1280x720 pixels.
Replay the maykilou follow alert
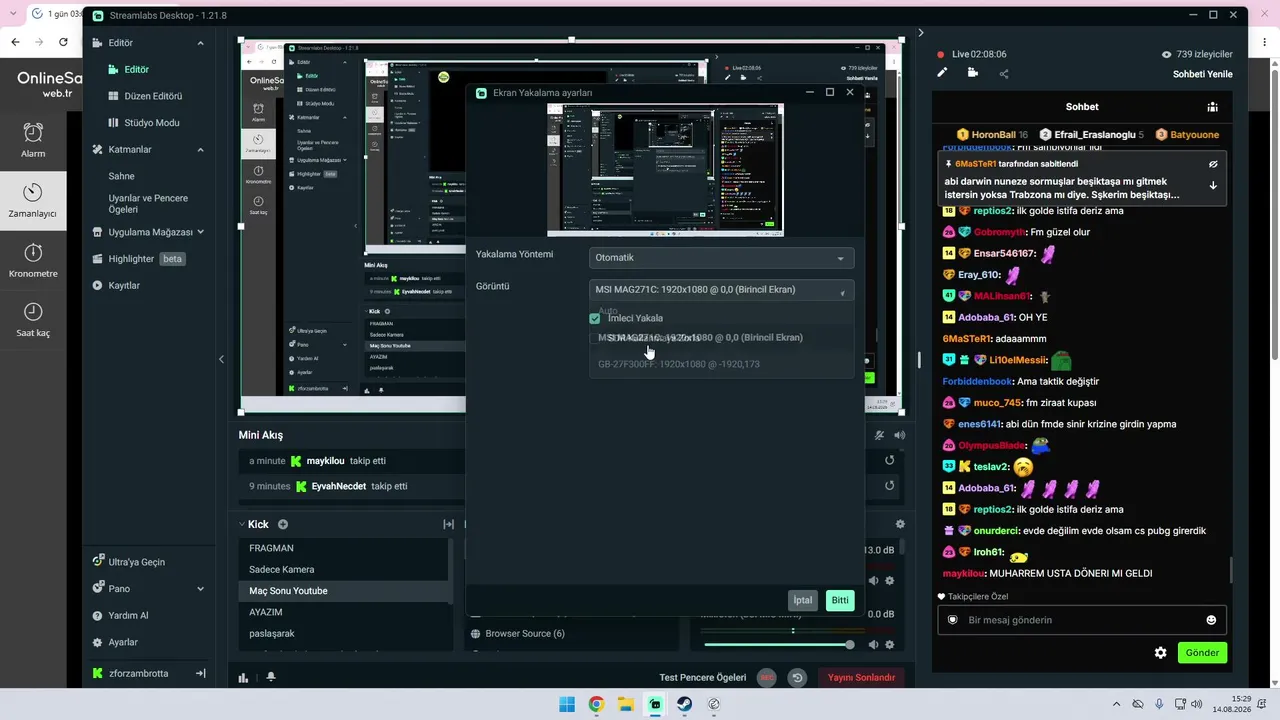889,460
